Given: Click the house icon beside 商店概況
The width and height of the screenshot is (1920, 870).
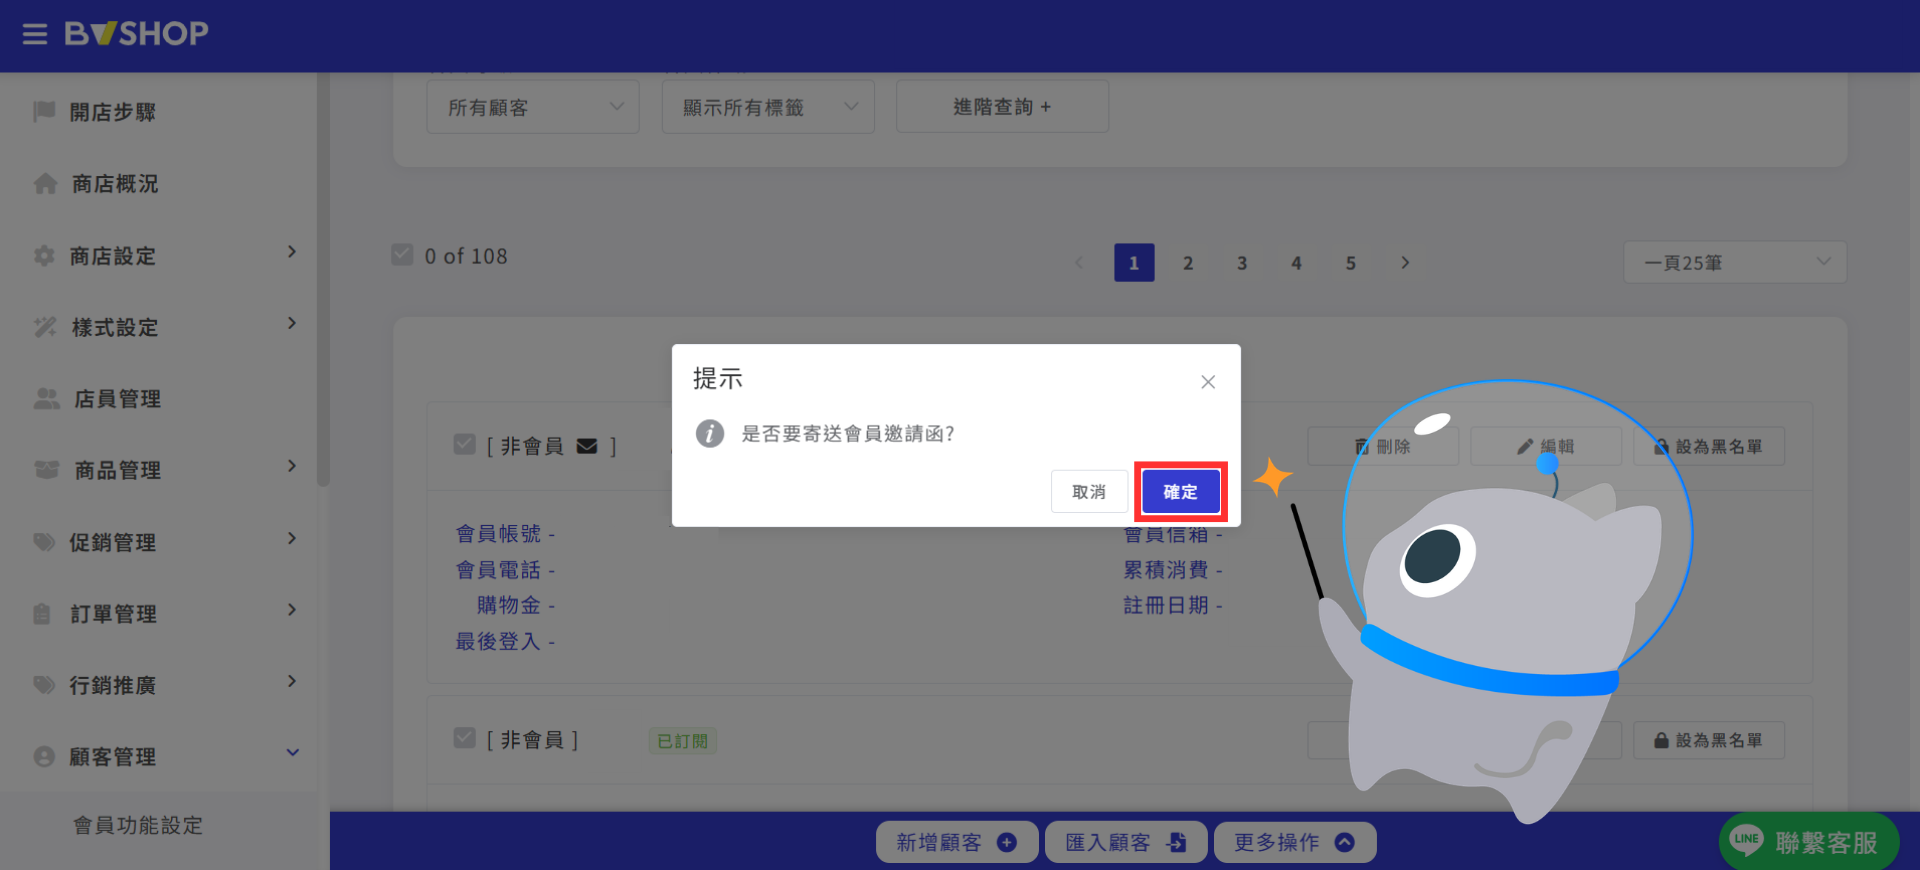Looking at the screenshot, I should (45, 184).
